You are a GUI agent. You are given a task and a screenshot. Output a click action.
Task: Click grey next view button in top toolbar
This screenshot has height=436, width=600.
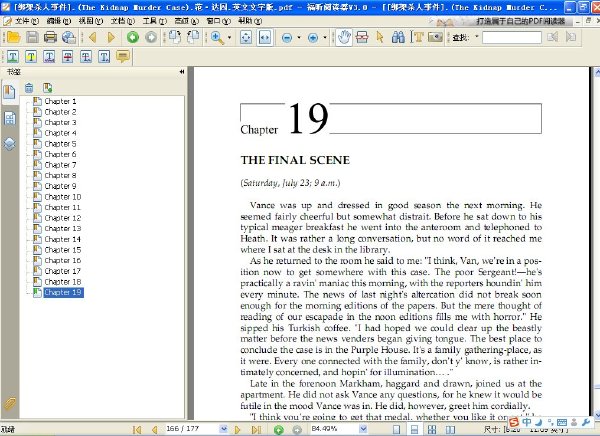(x=151, y=37)
